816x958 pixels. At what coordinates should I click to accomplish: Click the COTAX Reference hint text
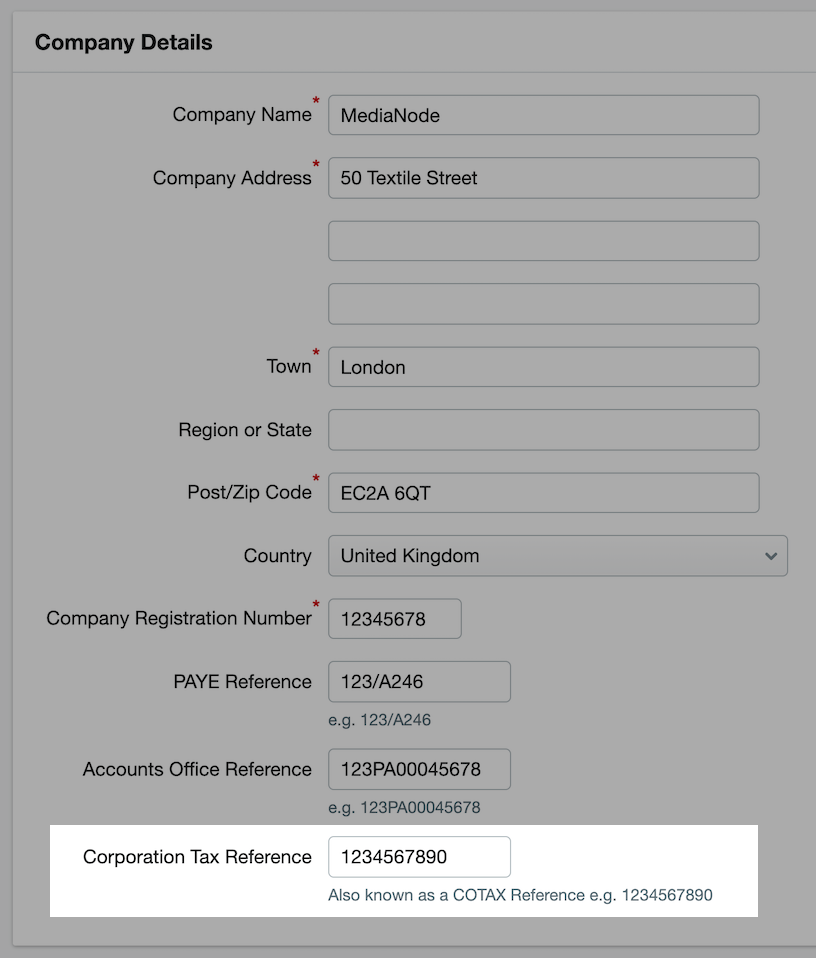pyautogui.click(x=520, y=895)
